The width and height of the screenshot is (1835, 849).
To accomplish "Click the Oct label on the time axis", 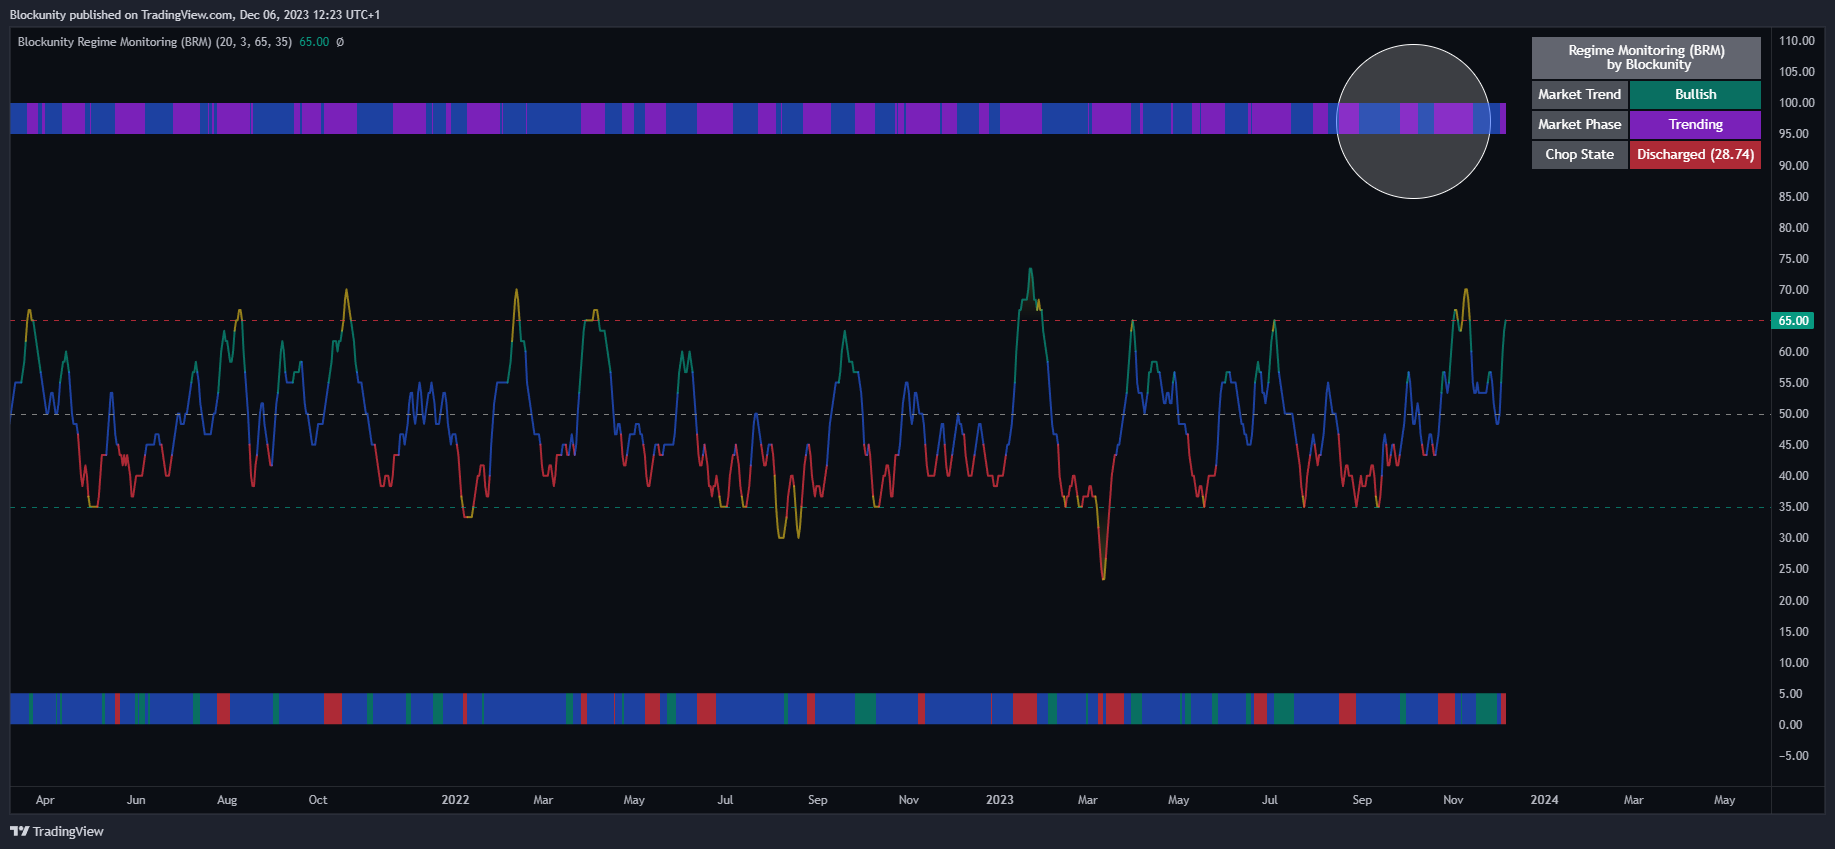I will coord(318,800).
